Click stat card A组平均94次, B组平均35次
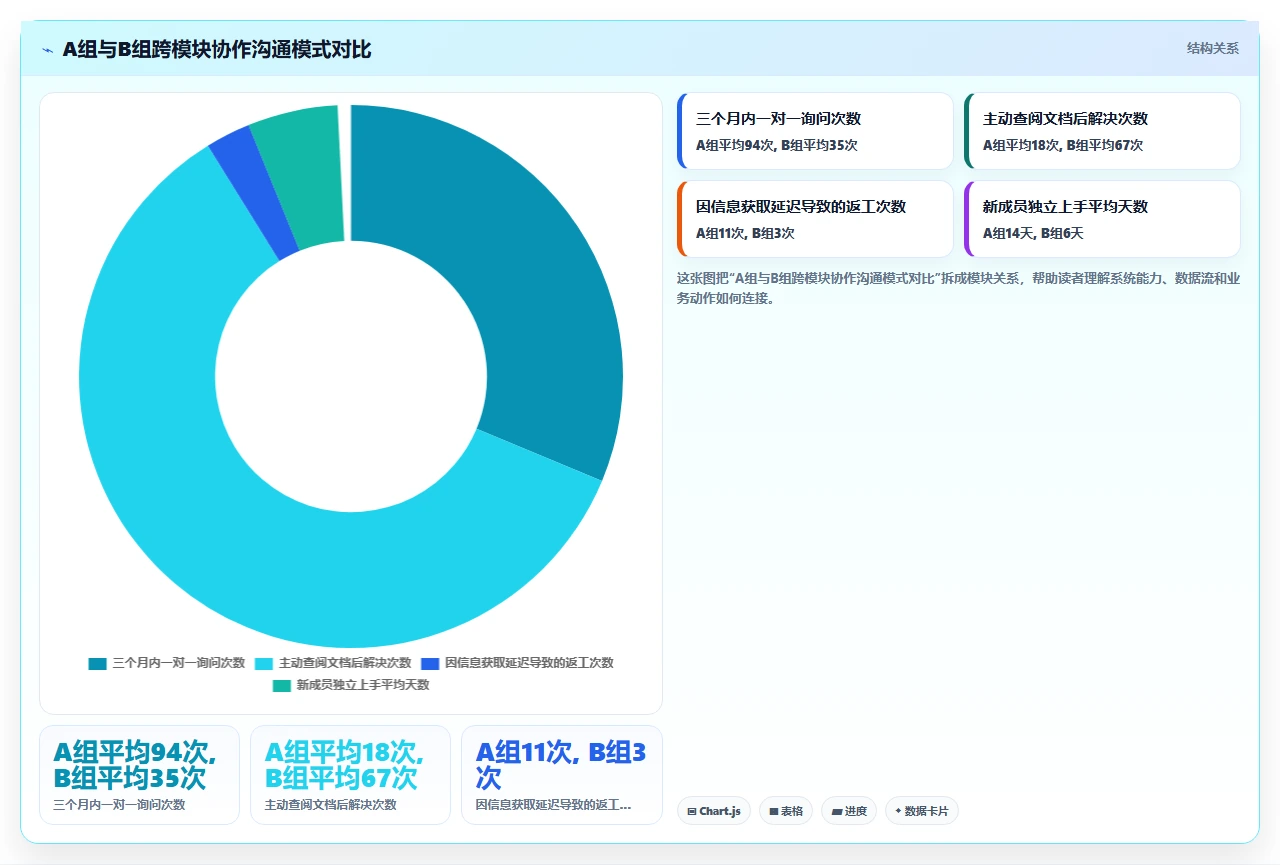Viewport: 1280px width, 865px height. click(139, 775)
